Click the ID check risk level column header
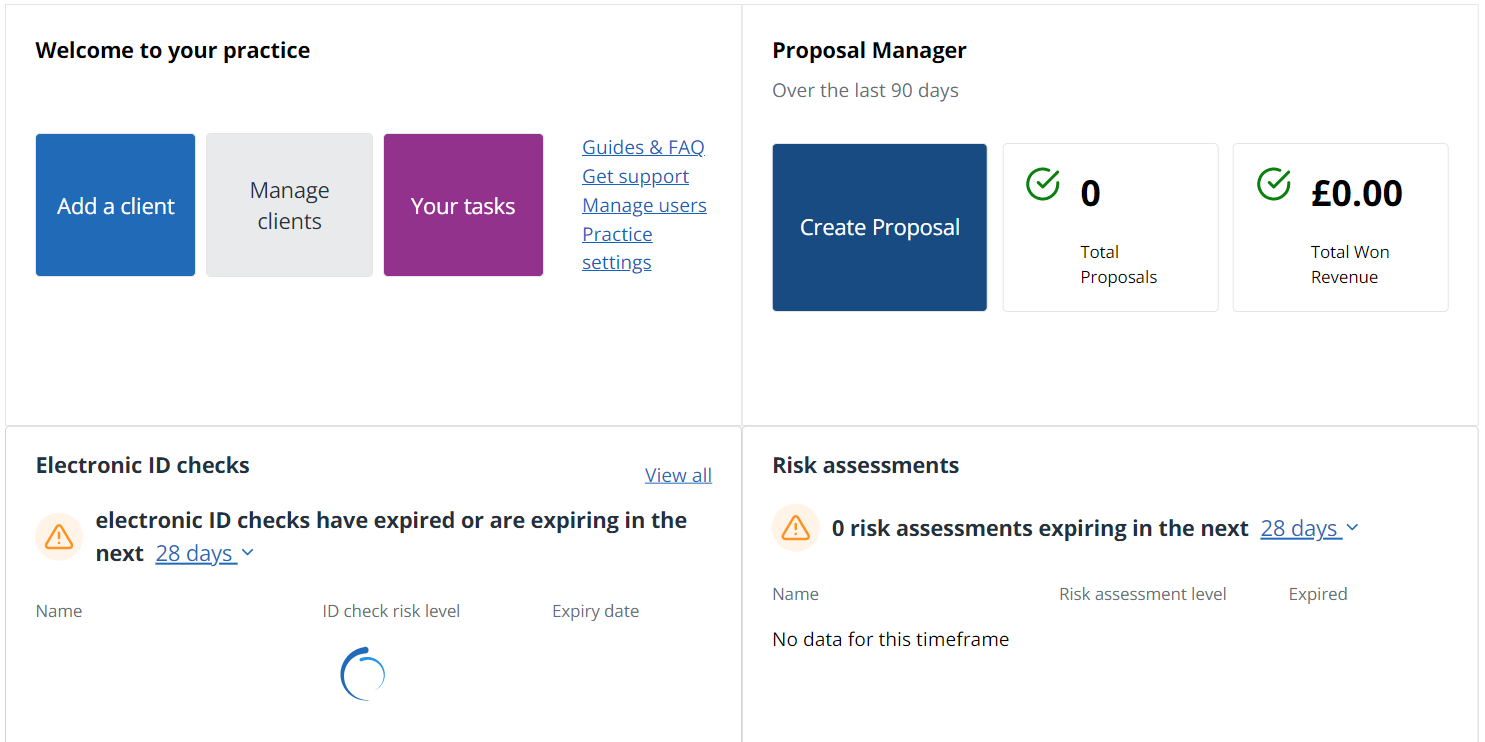Screen dimensions: 1485x742 391,611
